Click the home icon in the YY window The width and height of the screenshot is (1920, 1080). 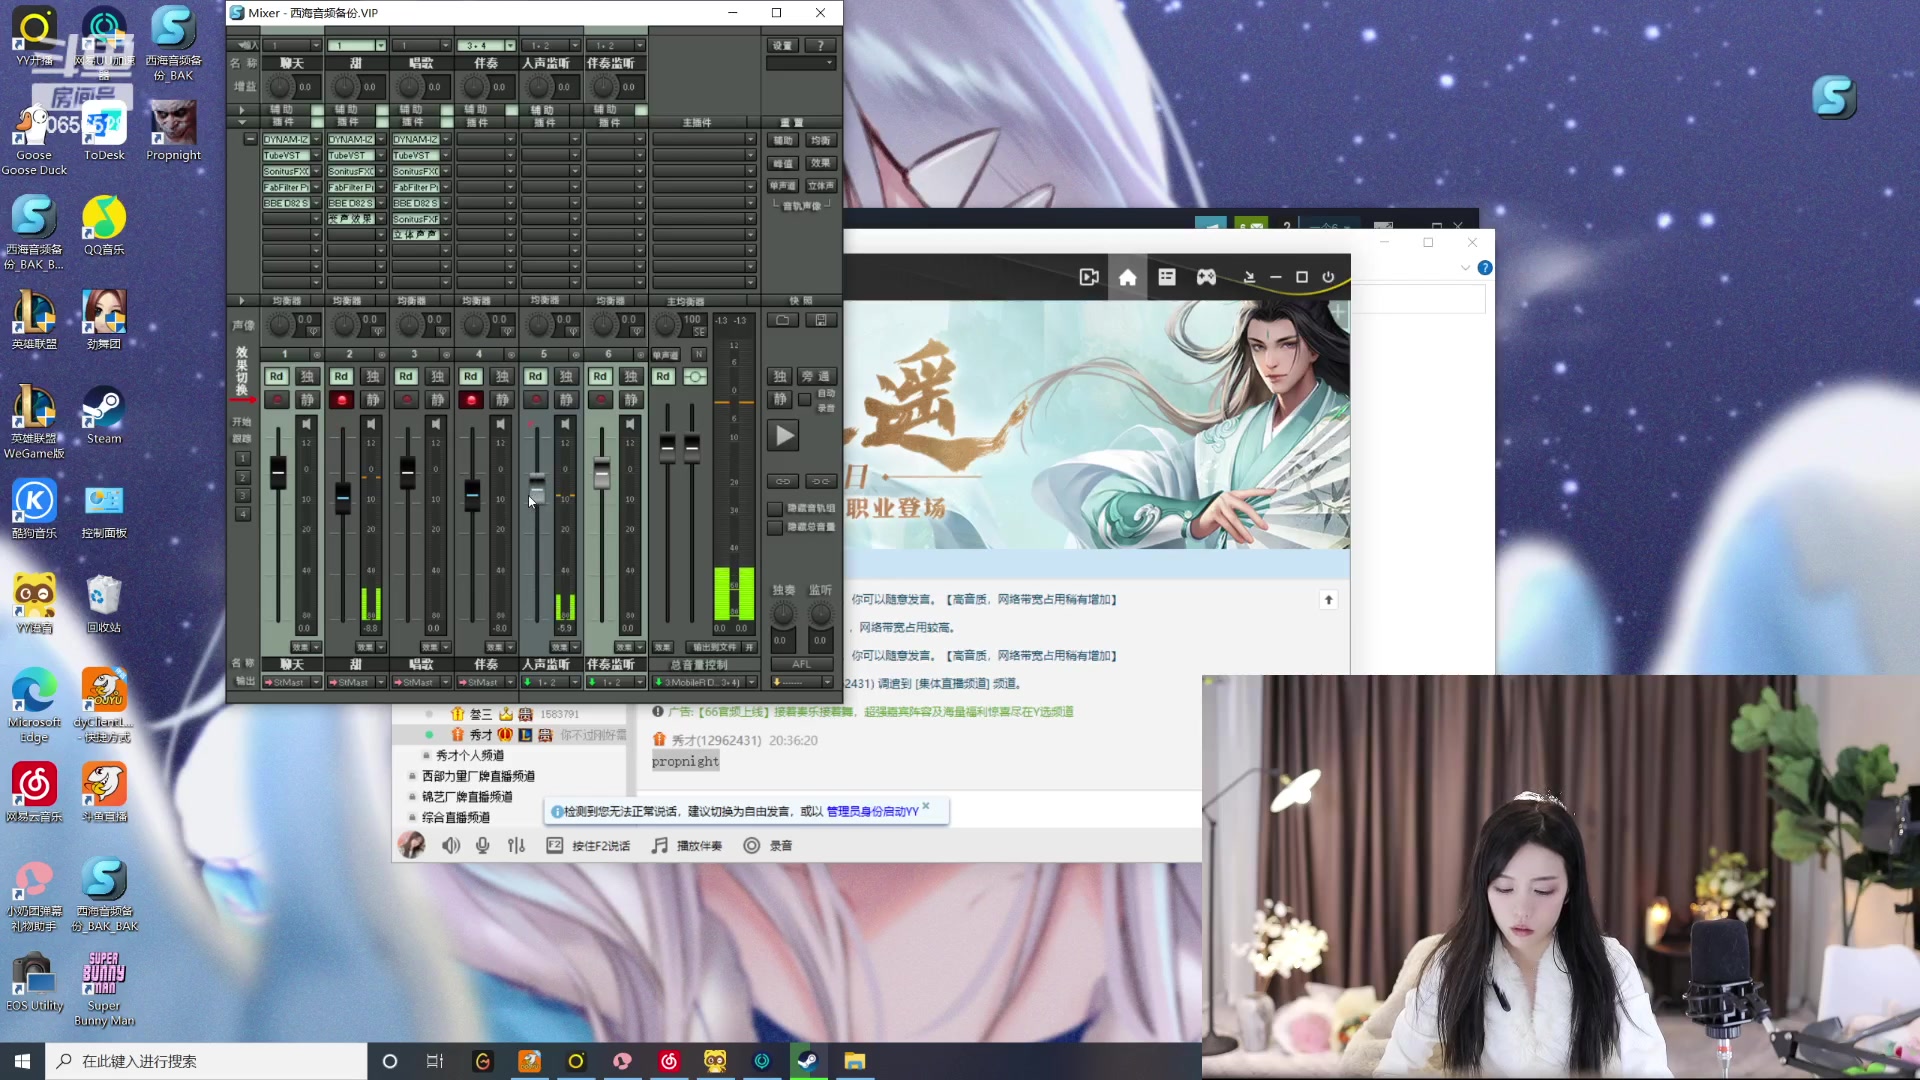(x=1128, y=277)
